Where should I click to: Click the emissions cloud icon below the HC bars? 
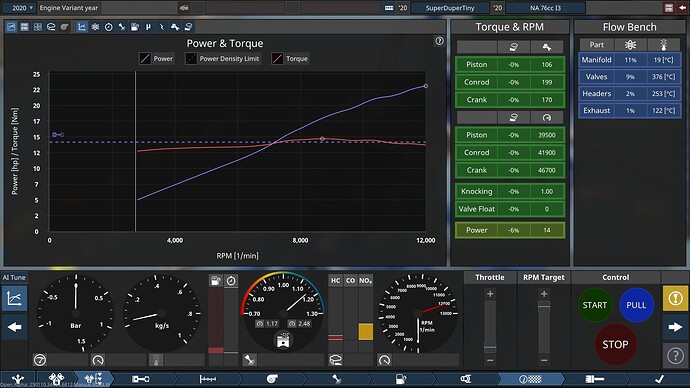(x=336, y=360)
